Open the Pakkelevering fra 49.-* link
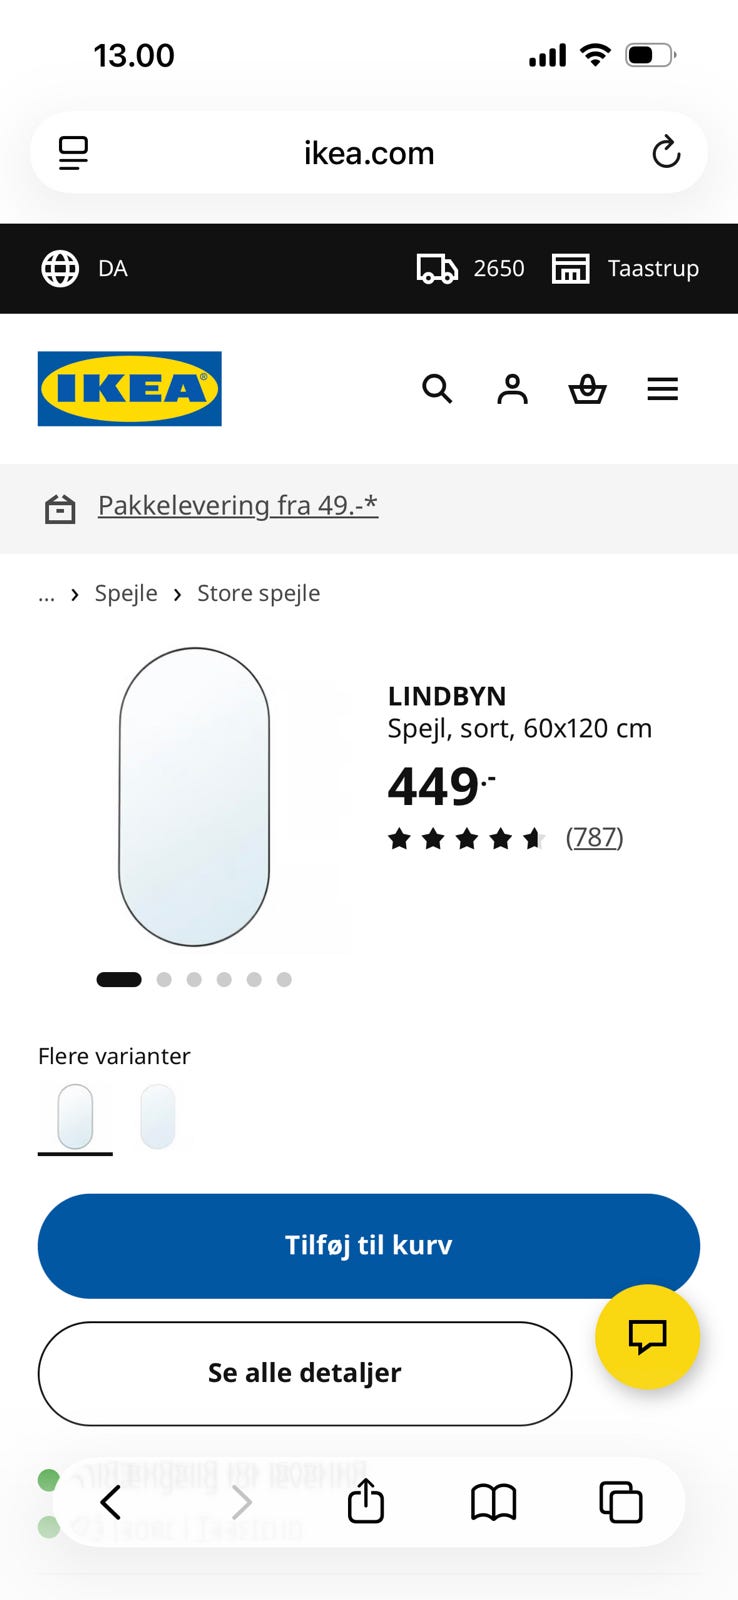 (238, 506)
